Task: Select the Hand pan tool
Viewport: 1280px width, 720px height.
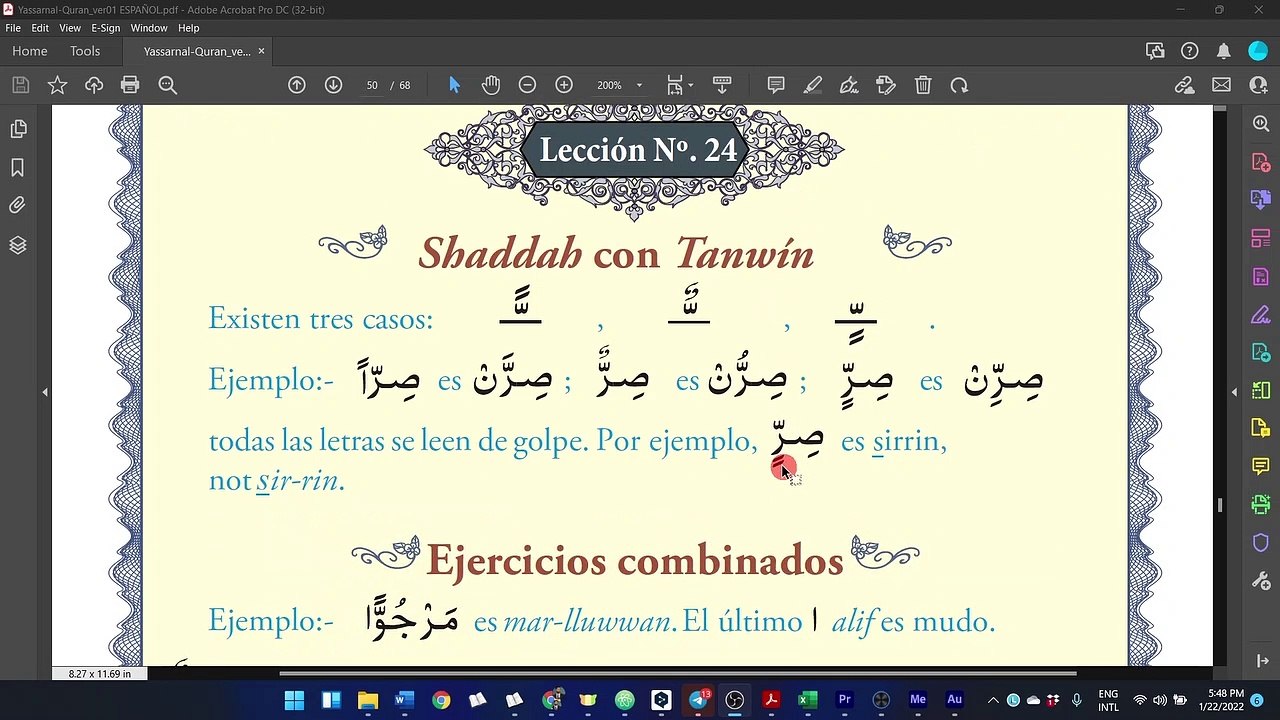Action: point(490,85)
